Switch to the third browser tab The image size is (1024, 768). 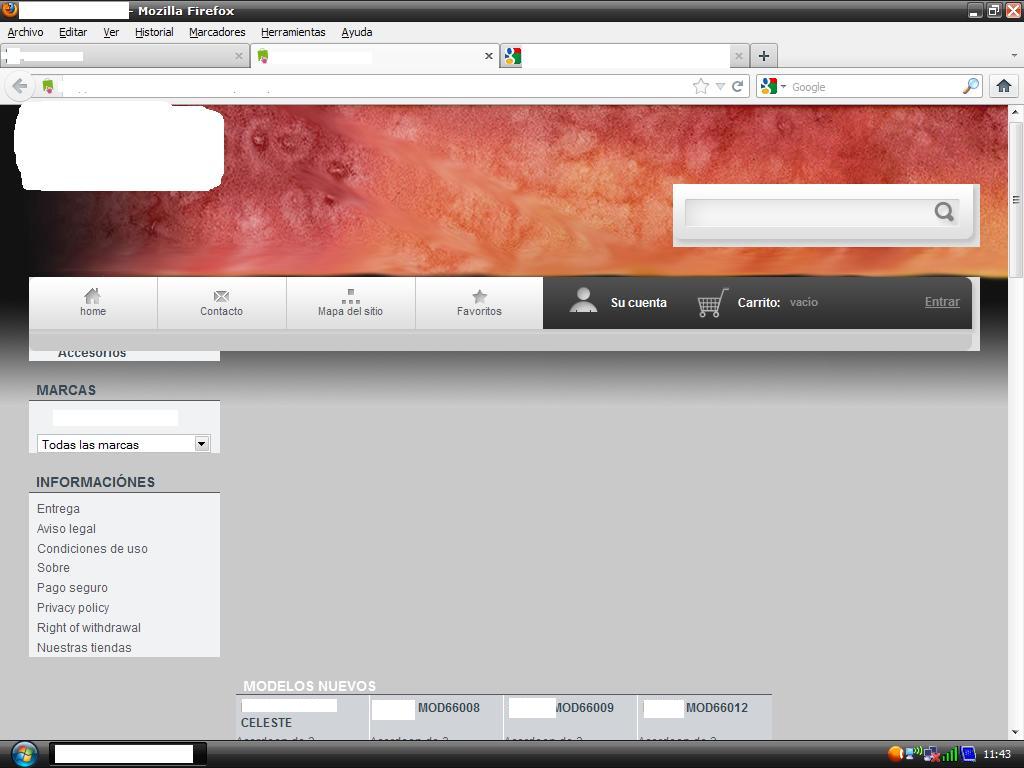624,56
